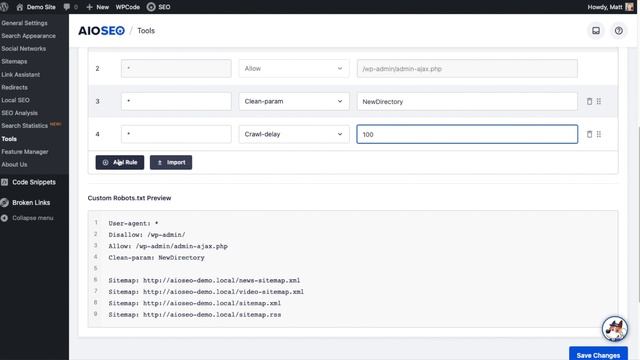Click the Import button
The image size is (640, 360).
pyautogui.click(x=171, y=162)
